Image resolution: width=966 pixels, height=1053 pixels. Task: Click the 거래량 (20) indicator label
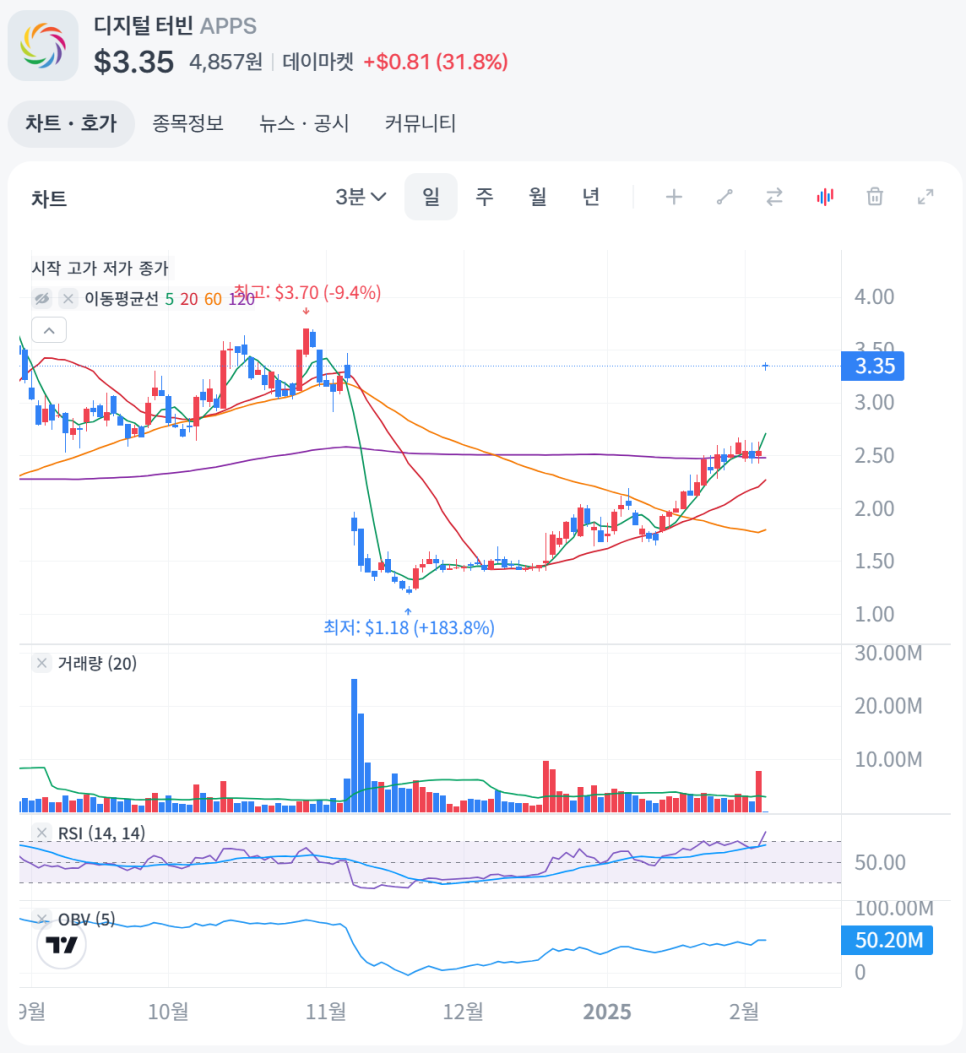pyautogui.click(x=97, y=663)
